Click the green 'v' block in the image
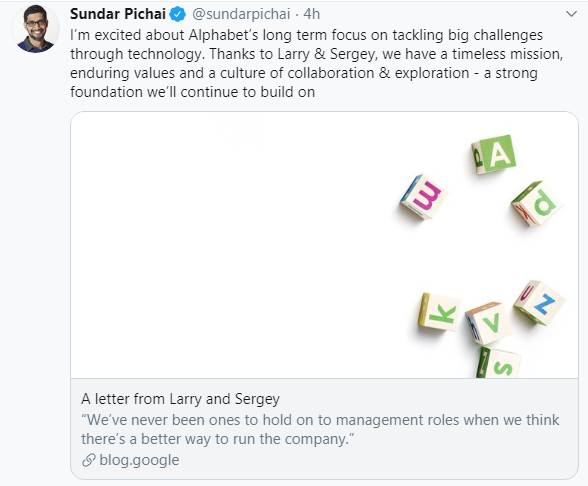 488,323
